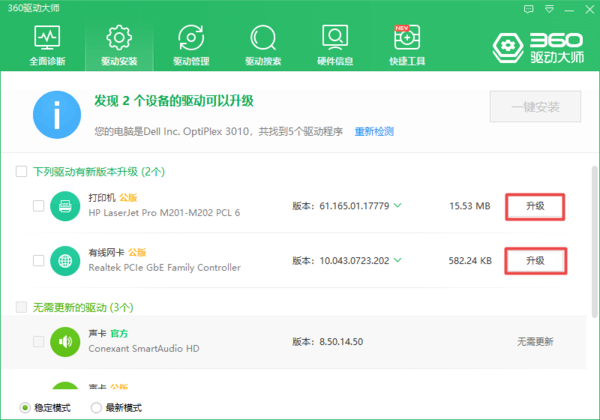Select the 最新模式 radio button
The height and width of the screenshot is (420, 600).
[x=96, y=408]
